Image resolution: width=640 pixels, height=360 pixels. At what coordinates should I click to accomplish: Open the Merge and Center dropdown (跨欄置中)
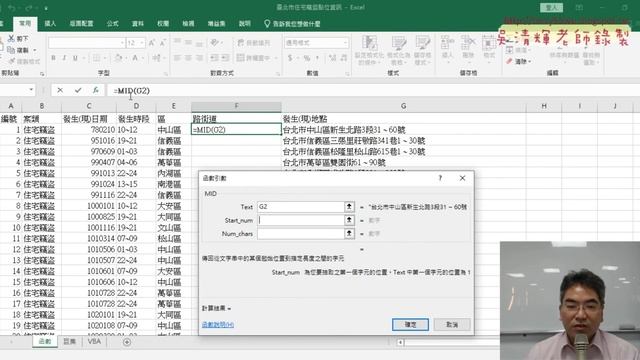click(276, 58)
